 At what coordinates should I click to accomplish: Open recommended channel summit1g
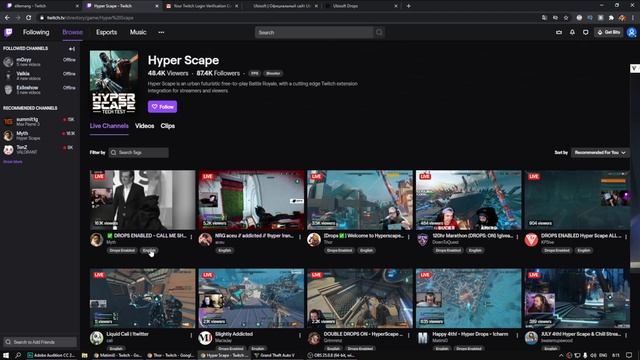pyautogui.click(x=40, y=121)
